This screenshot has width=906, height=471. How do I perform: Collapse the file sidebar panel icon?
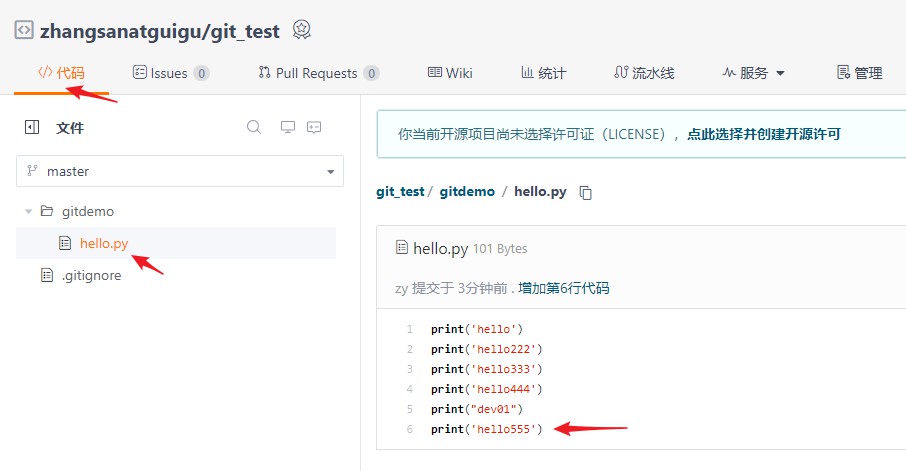pos(32,127)
